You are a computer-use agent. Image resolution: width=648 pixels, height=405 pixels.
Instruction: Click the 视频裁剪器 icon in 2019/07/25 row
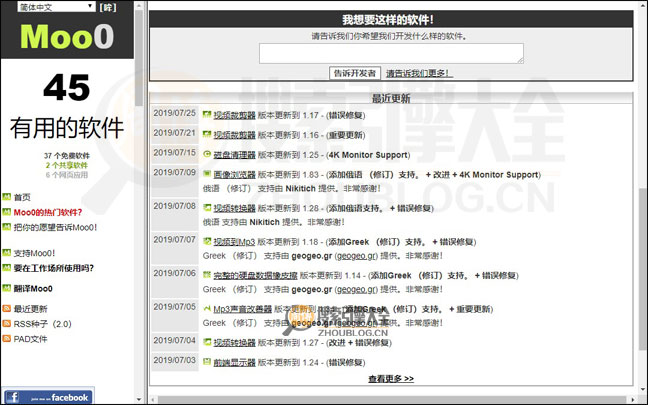point(207,114)
